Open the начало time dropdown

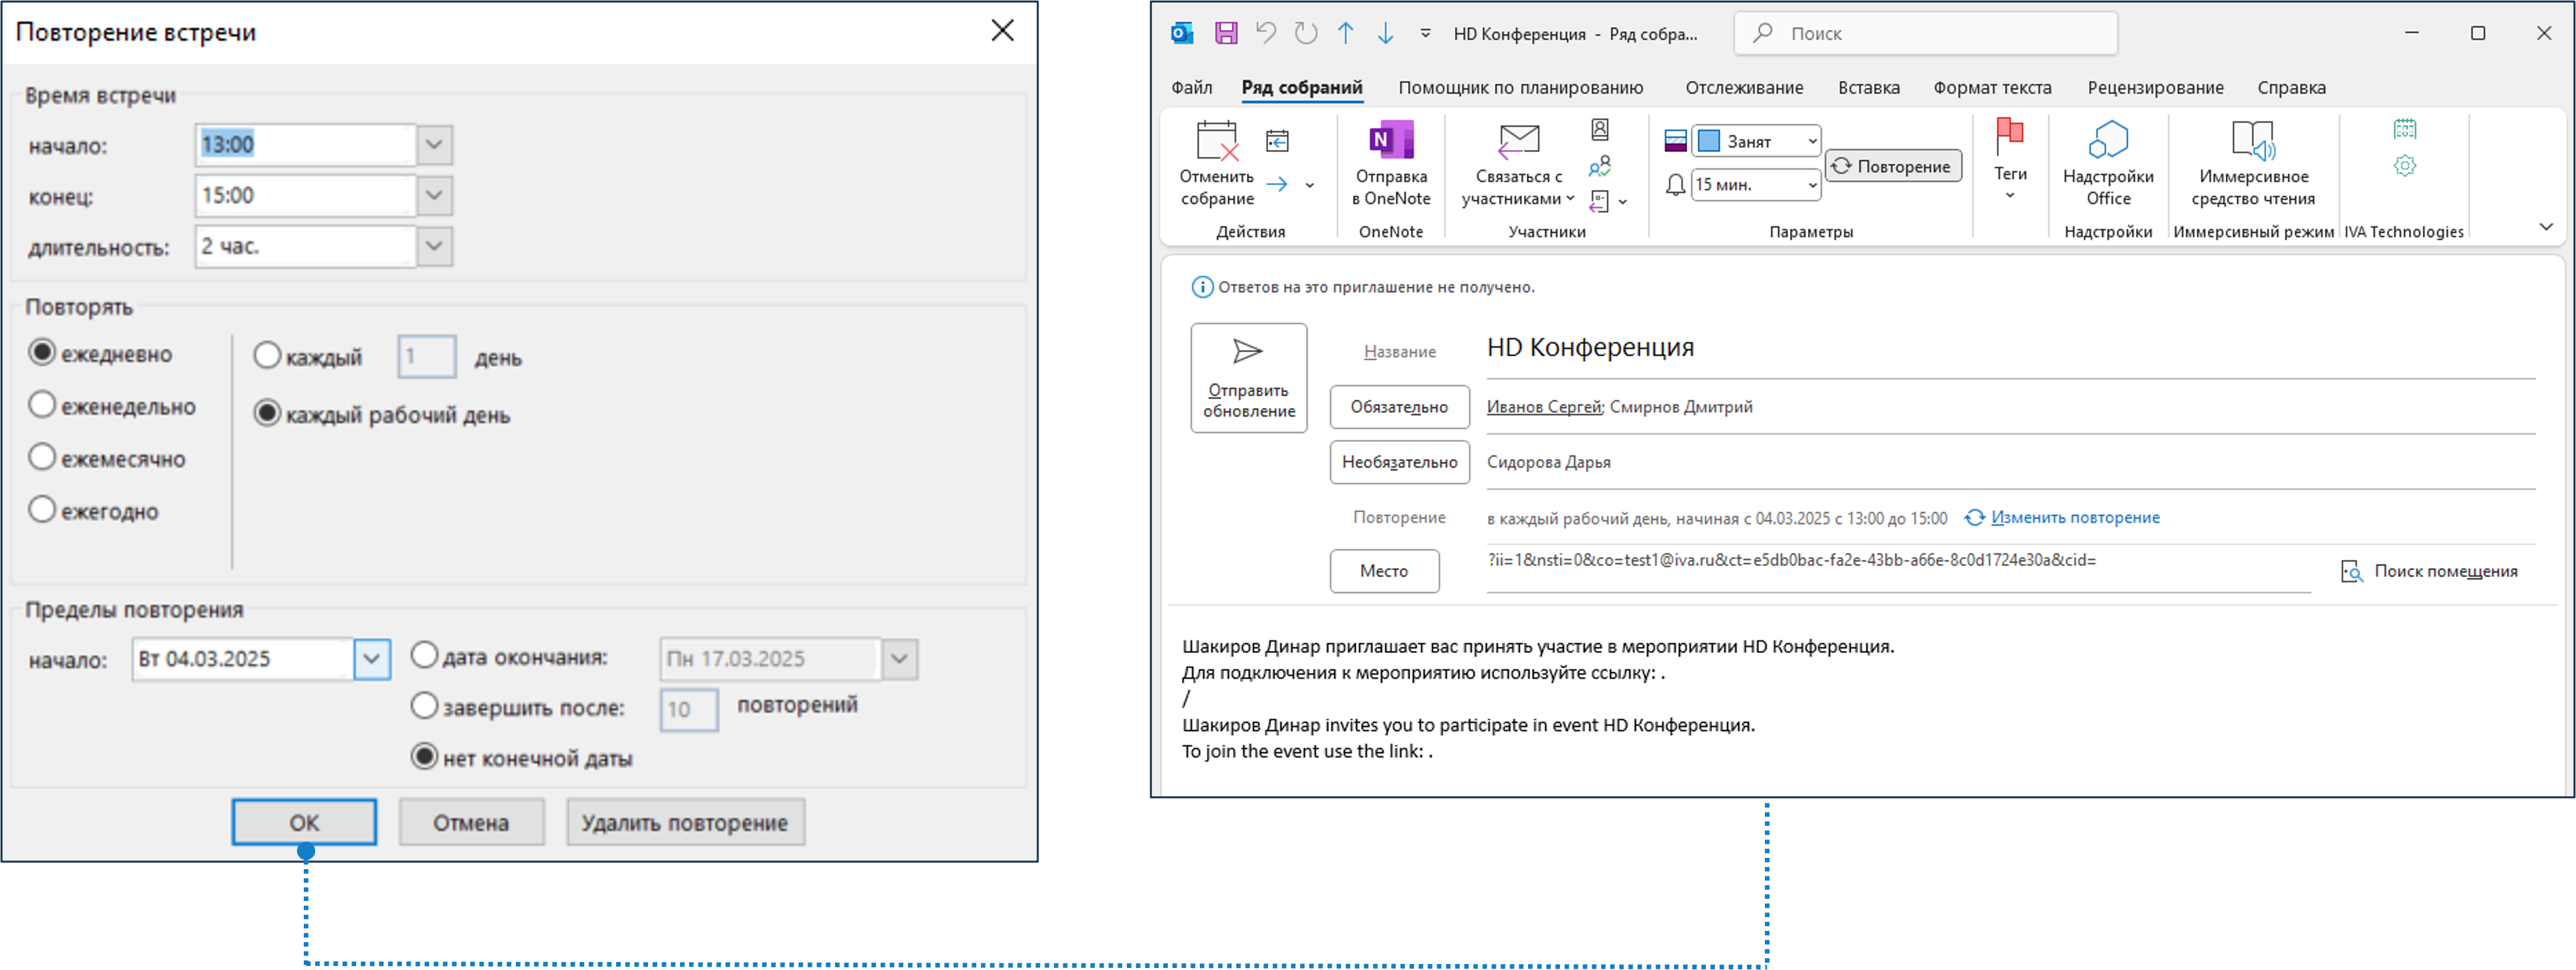434,145
